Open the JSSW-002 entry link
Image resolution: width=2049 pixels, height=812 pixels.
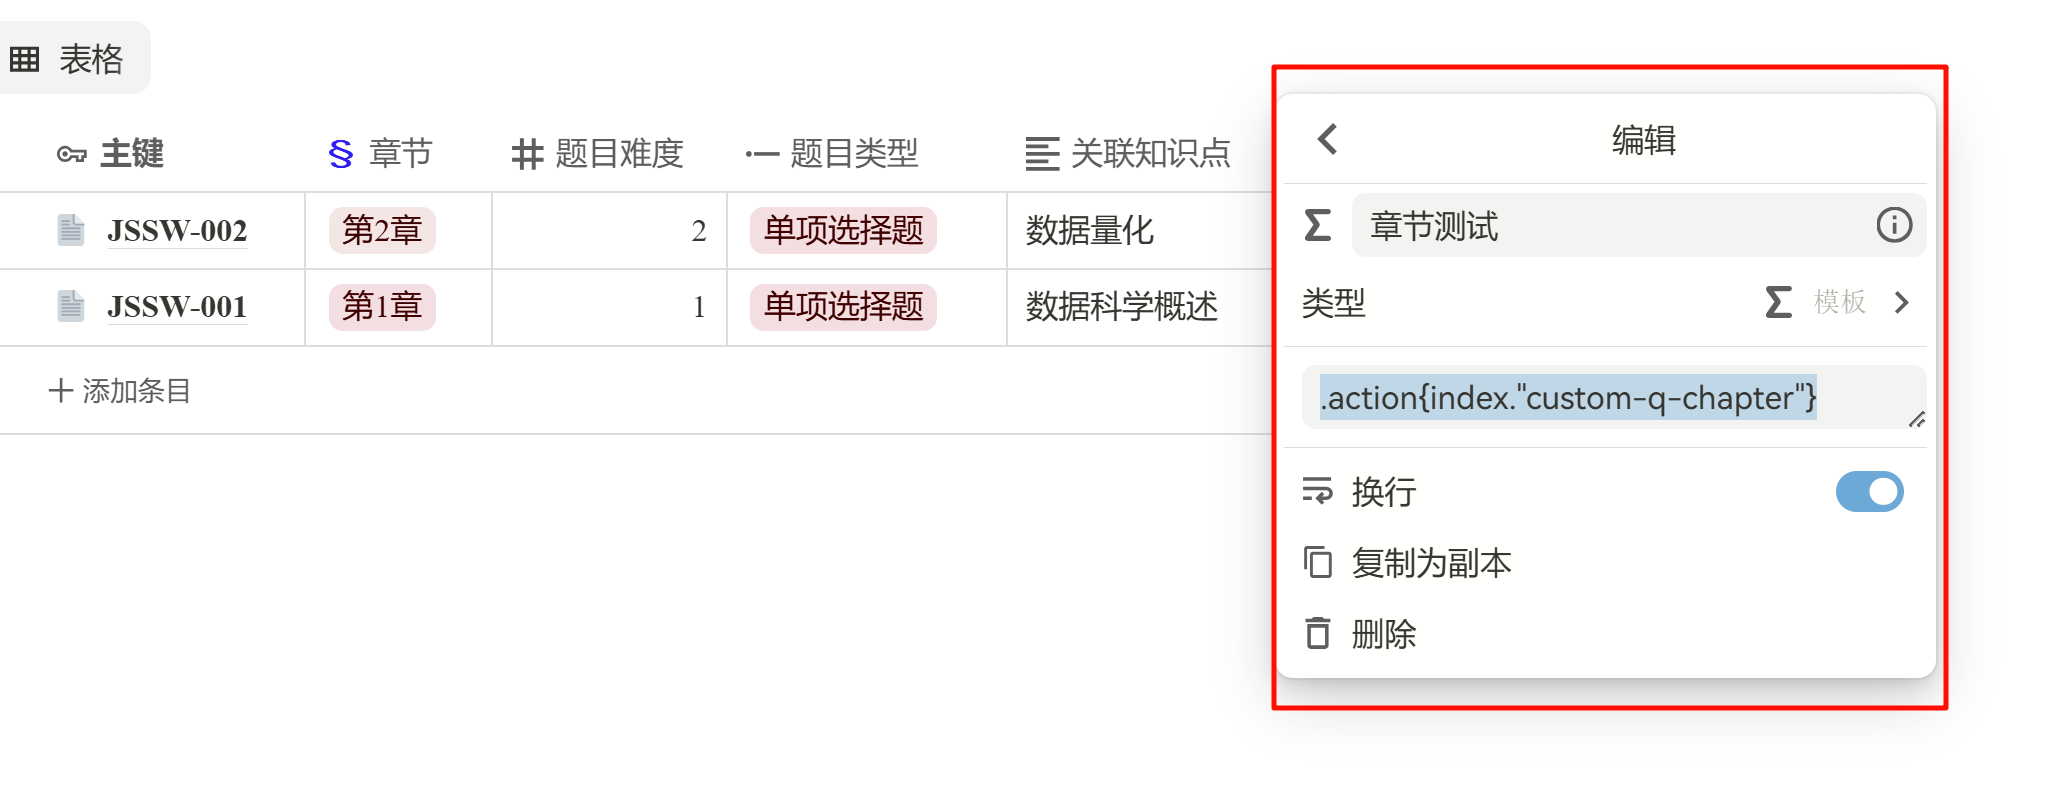pos(177,231)
